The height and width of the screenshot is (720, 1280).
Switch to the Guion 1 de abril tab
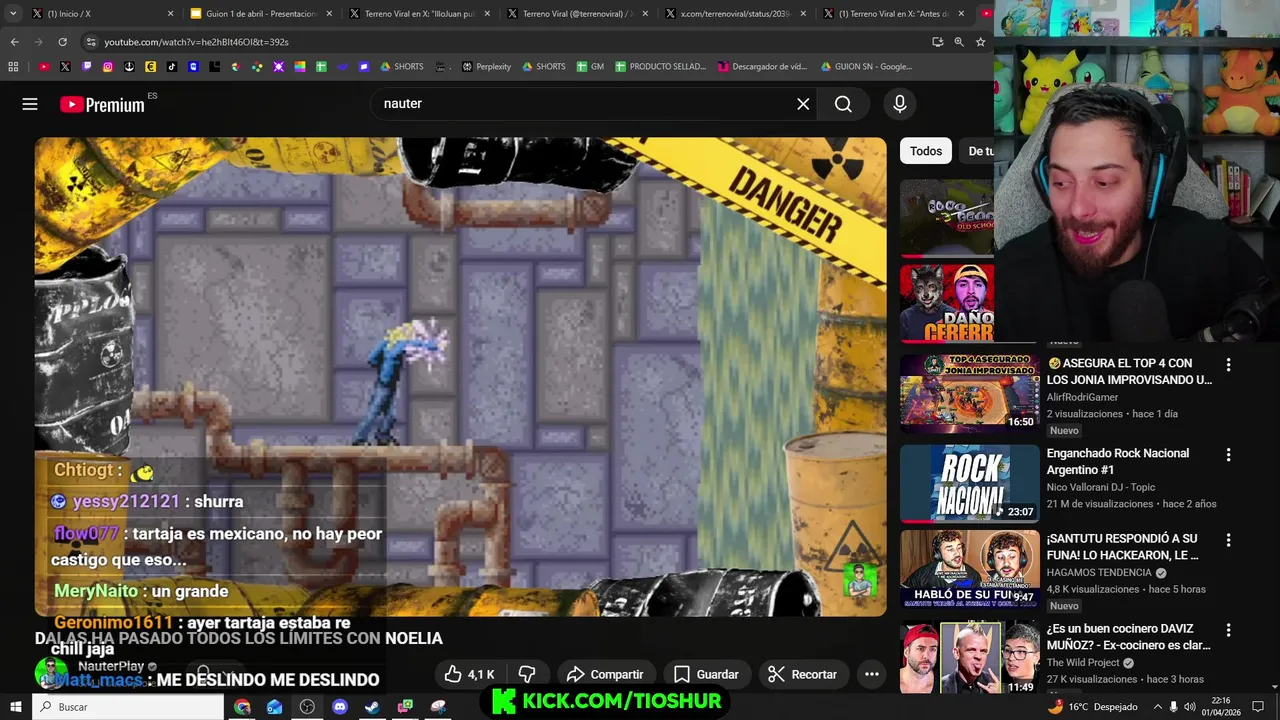click(x=260, y=14)
